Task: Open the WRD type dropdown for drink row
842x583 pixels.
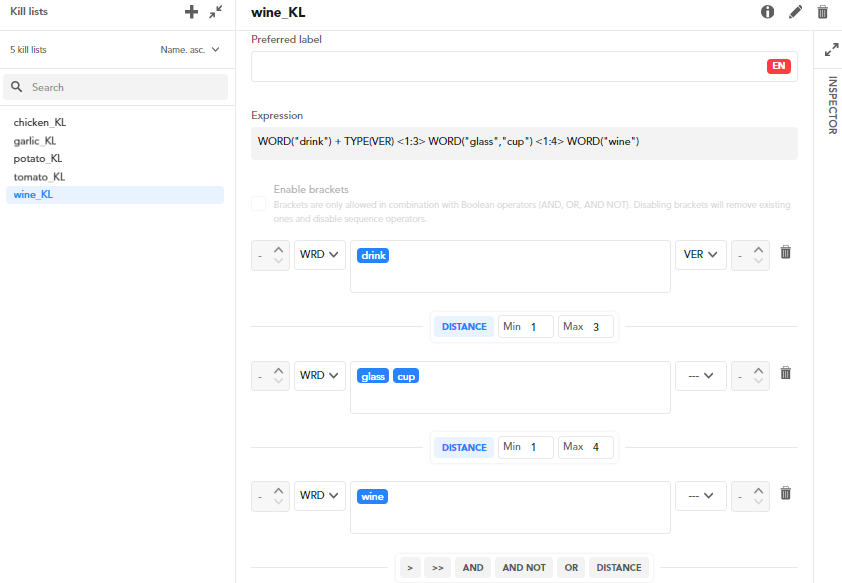Action: coord(319,255)
